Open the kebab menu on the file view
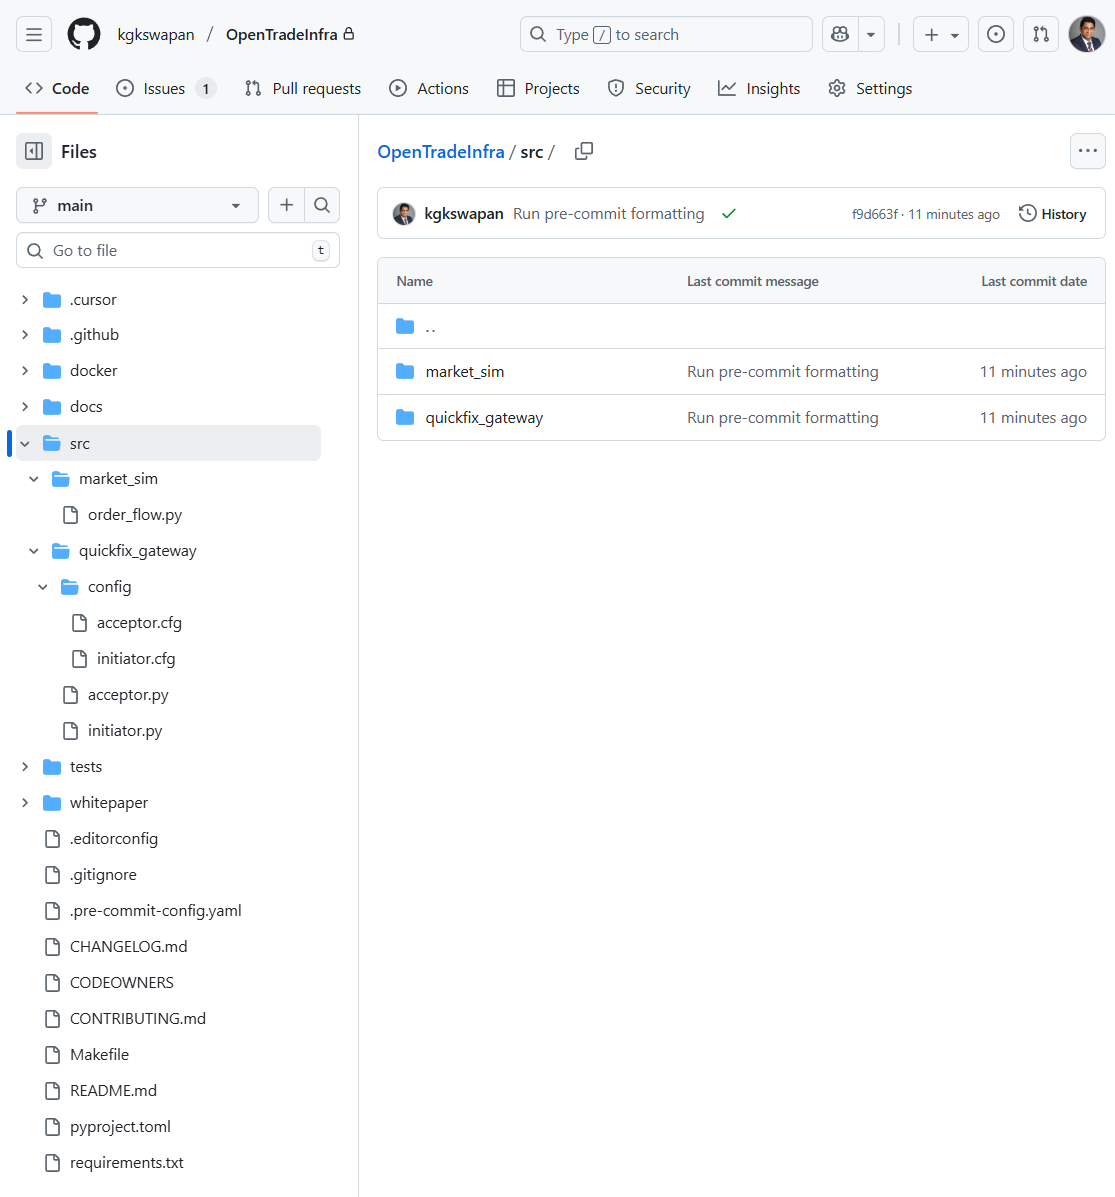The height and width of the screenshot is (1197, 1115). tap(1087, 150)
